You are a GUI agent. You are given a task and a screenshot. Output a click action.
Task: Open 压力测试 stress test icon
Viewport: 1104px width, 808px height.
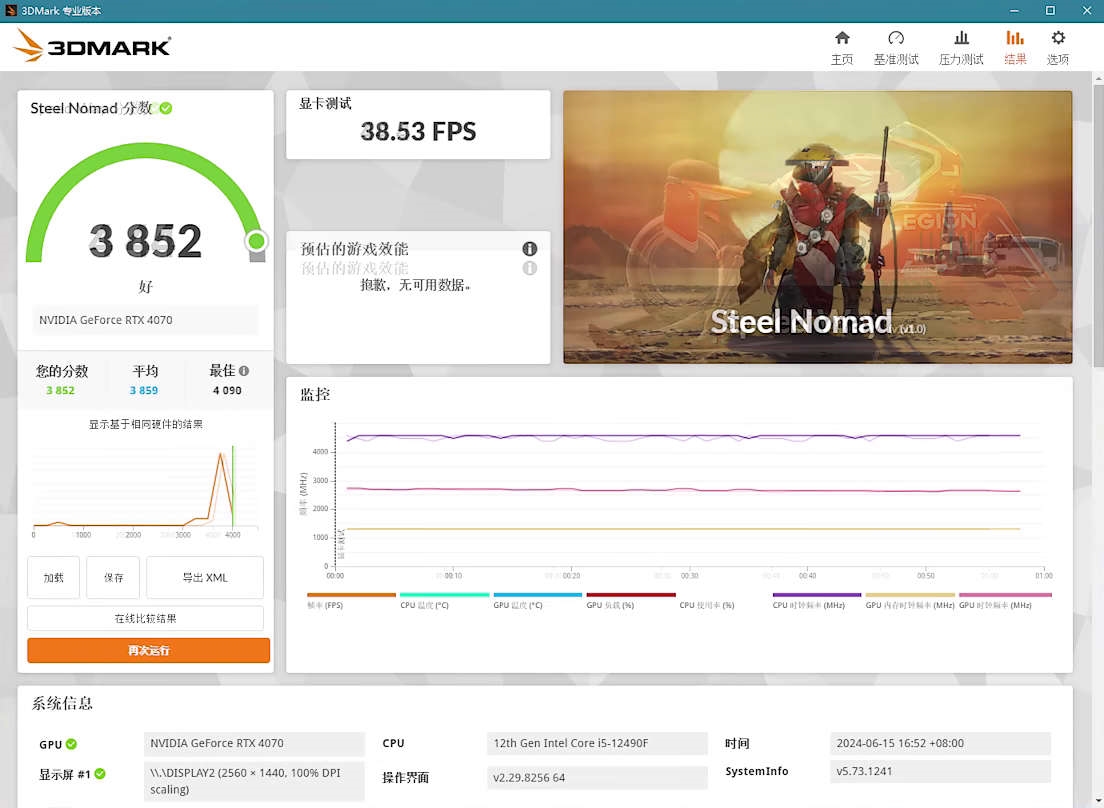tap(961, 38)
